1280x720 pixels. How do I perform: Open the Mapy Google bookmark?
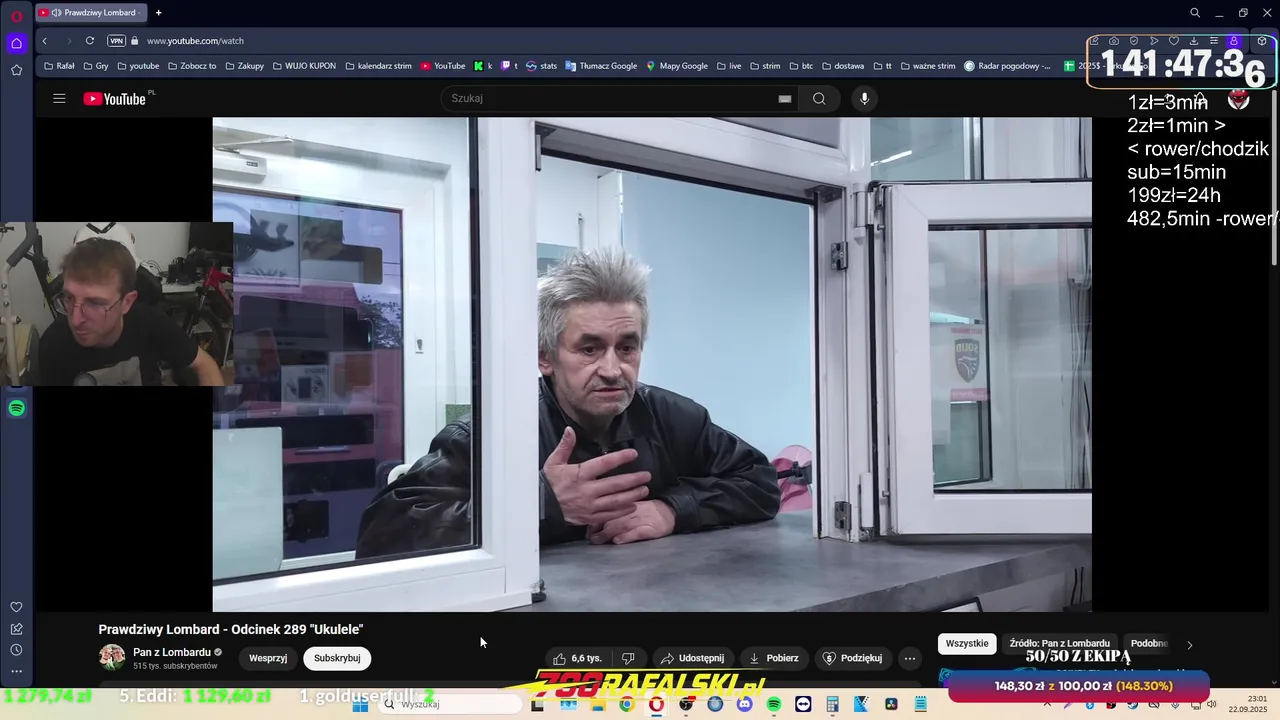coord(677,66)
